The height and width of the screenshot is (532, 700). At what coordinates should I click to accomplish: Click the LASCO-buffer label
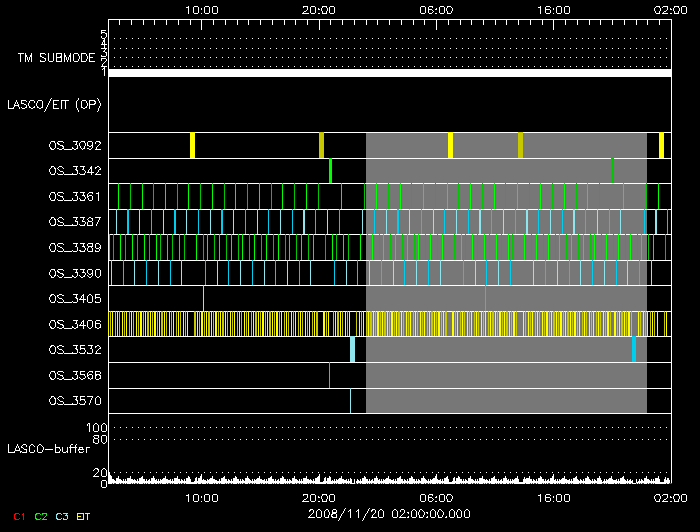click(48, 448)
